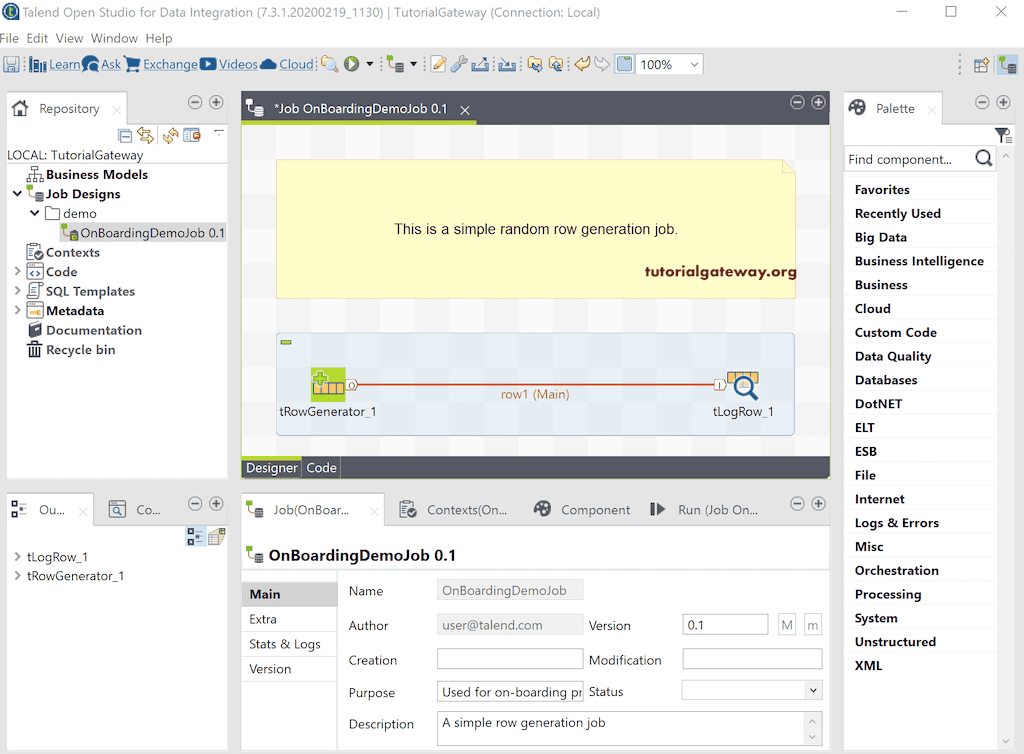Viewport: 1024px width, 754px height.
Task: Expand the SQL Templates tree node
Action: coord(18,291)
